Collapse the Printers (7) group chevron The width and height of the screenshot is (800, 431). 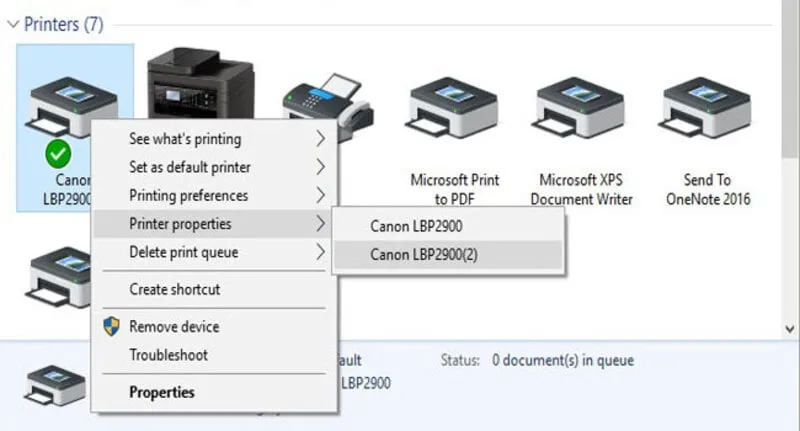tap(13, 24)
